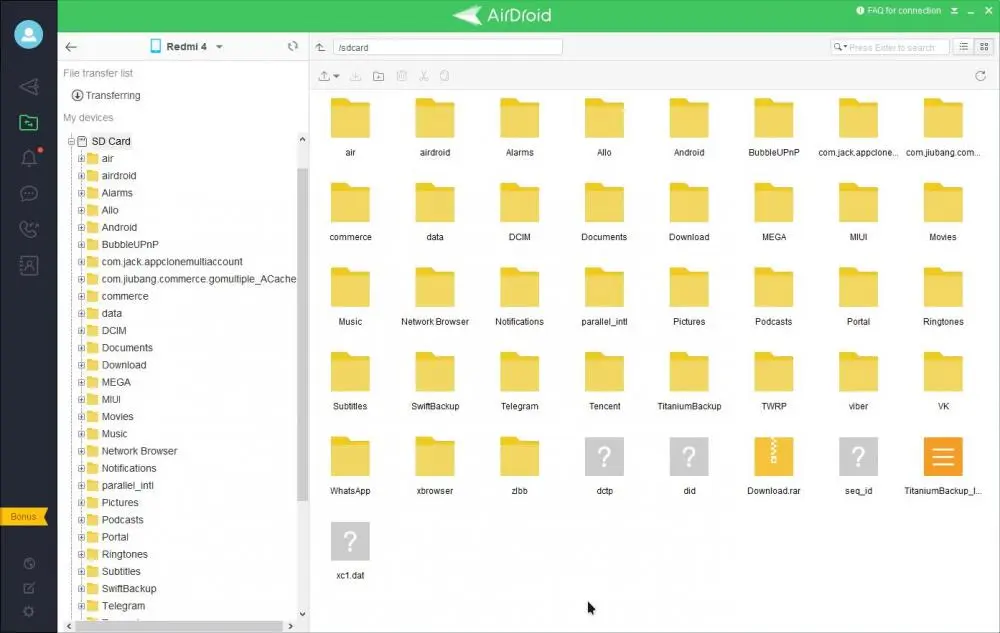1000x633 pixels.
Task: Open the notifications bell icon
Action: 29,158
